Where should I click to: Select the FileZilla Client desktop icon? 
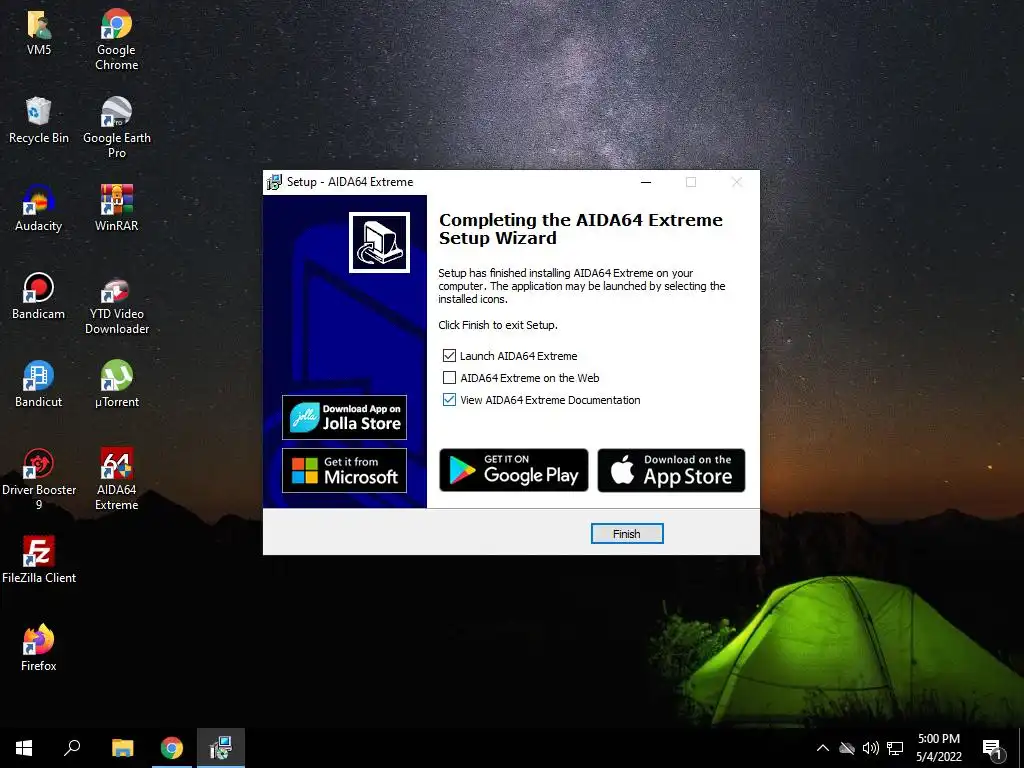tap(39, 560)
